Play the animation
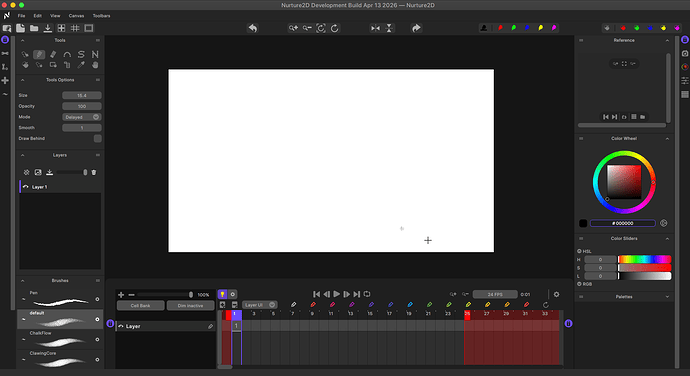This screenshot has width=690, height=376. [x=336, y=294]
